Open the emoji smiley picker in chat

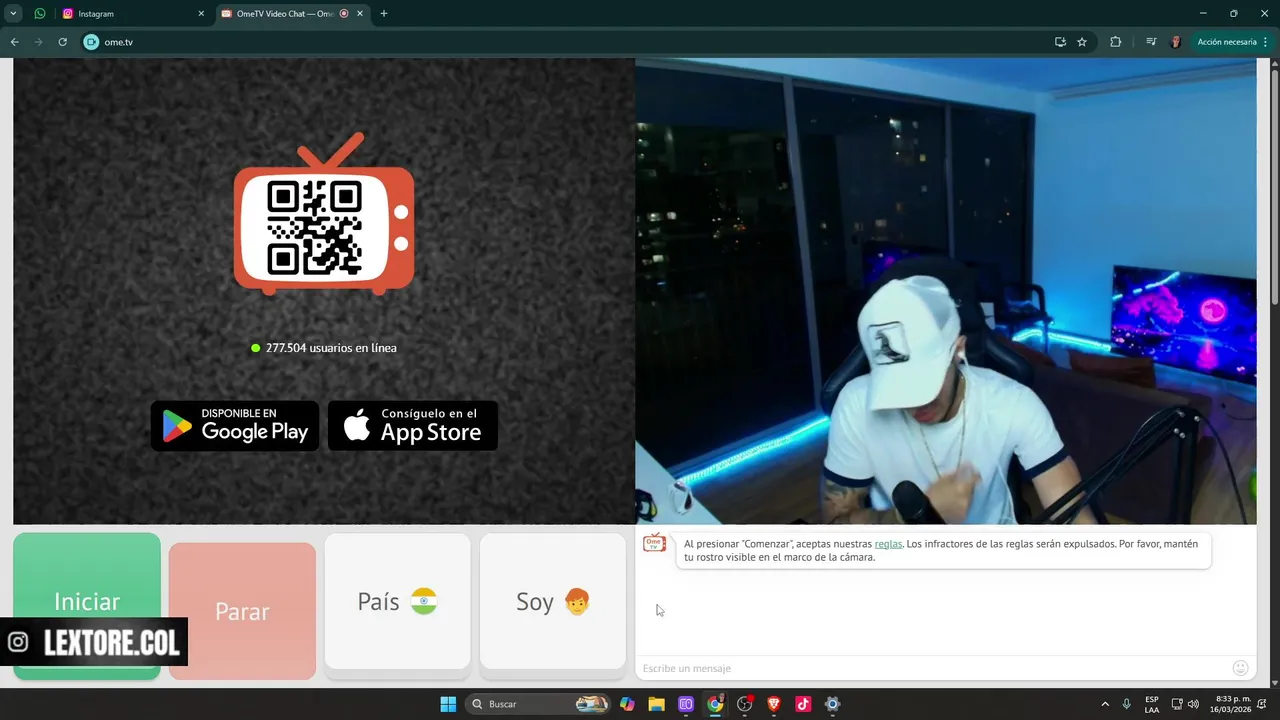point(1240,668)
